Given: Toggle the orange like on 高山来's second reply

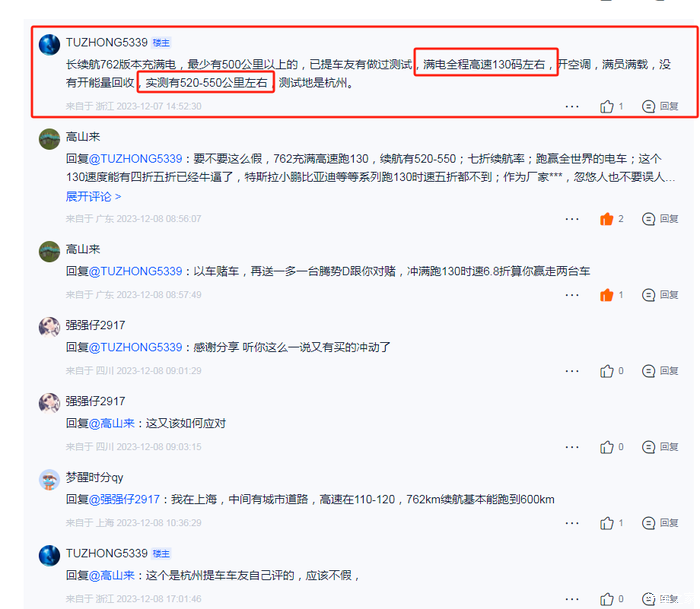Looking at the screenshot, I should (607, 295).
